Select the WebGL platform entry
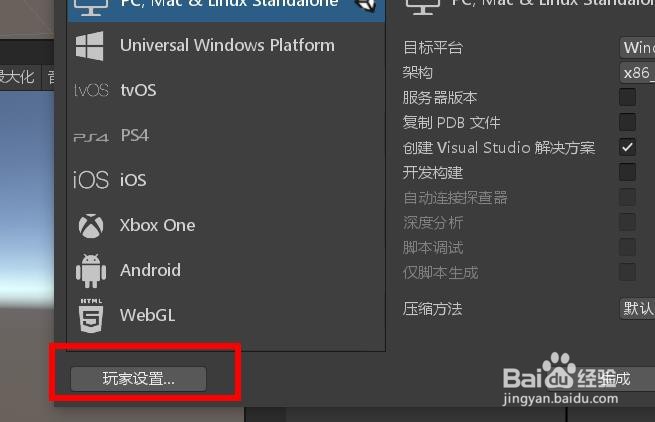 point(226,315)
